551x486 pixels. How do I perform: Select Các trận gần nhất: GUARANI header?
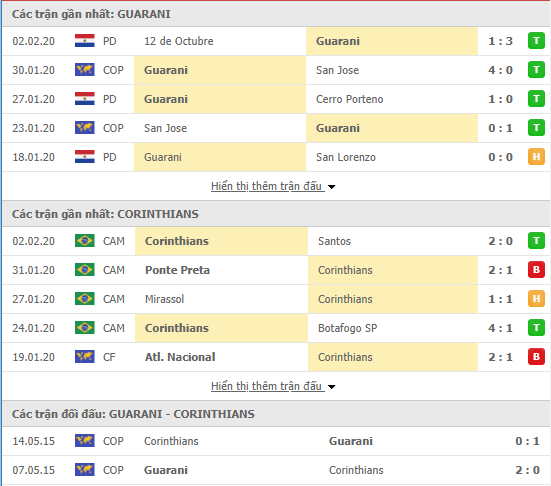276,14
